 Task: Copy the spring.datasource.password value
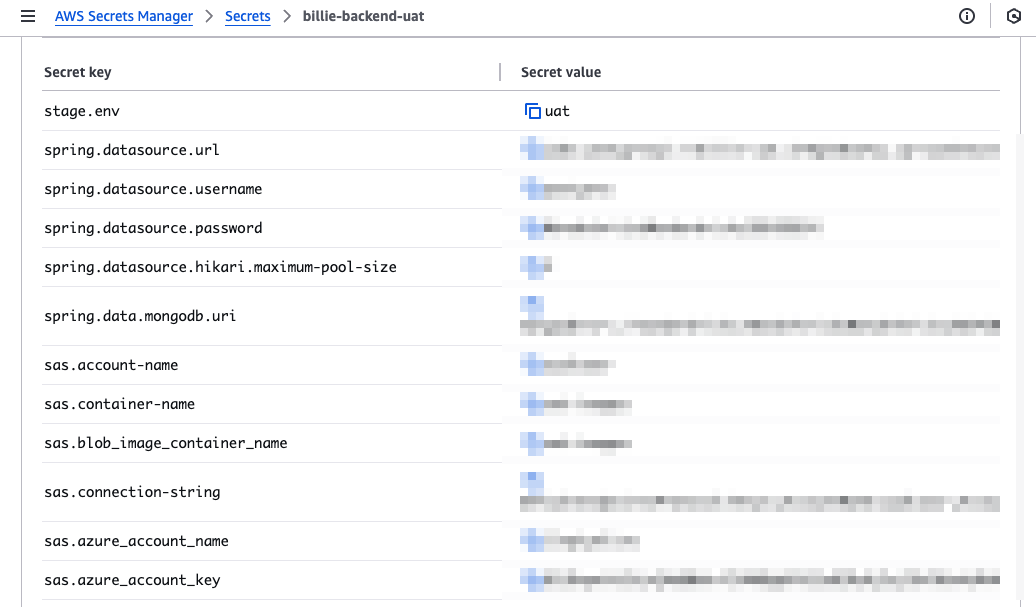click(x=533, y=227)
